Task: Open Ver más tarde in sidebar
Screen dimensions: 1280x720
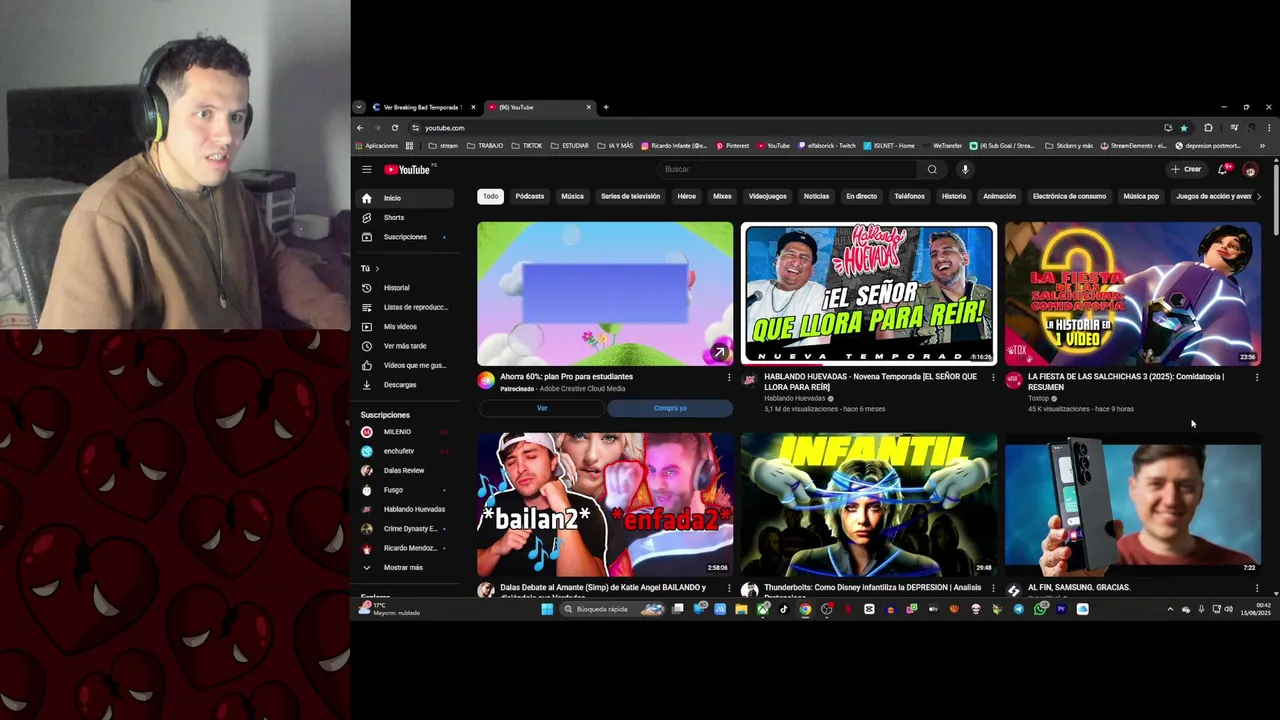Action: [x=406, y=346]
